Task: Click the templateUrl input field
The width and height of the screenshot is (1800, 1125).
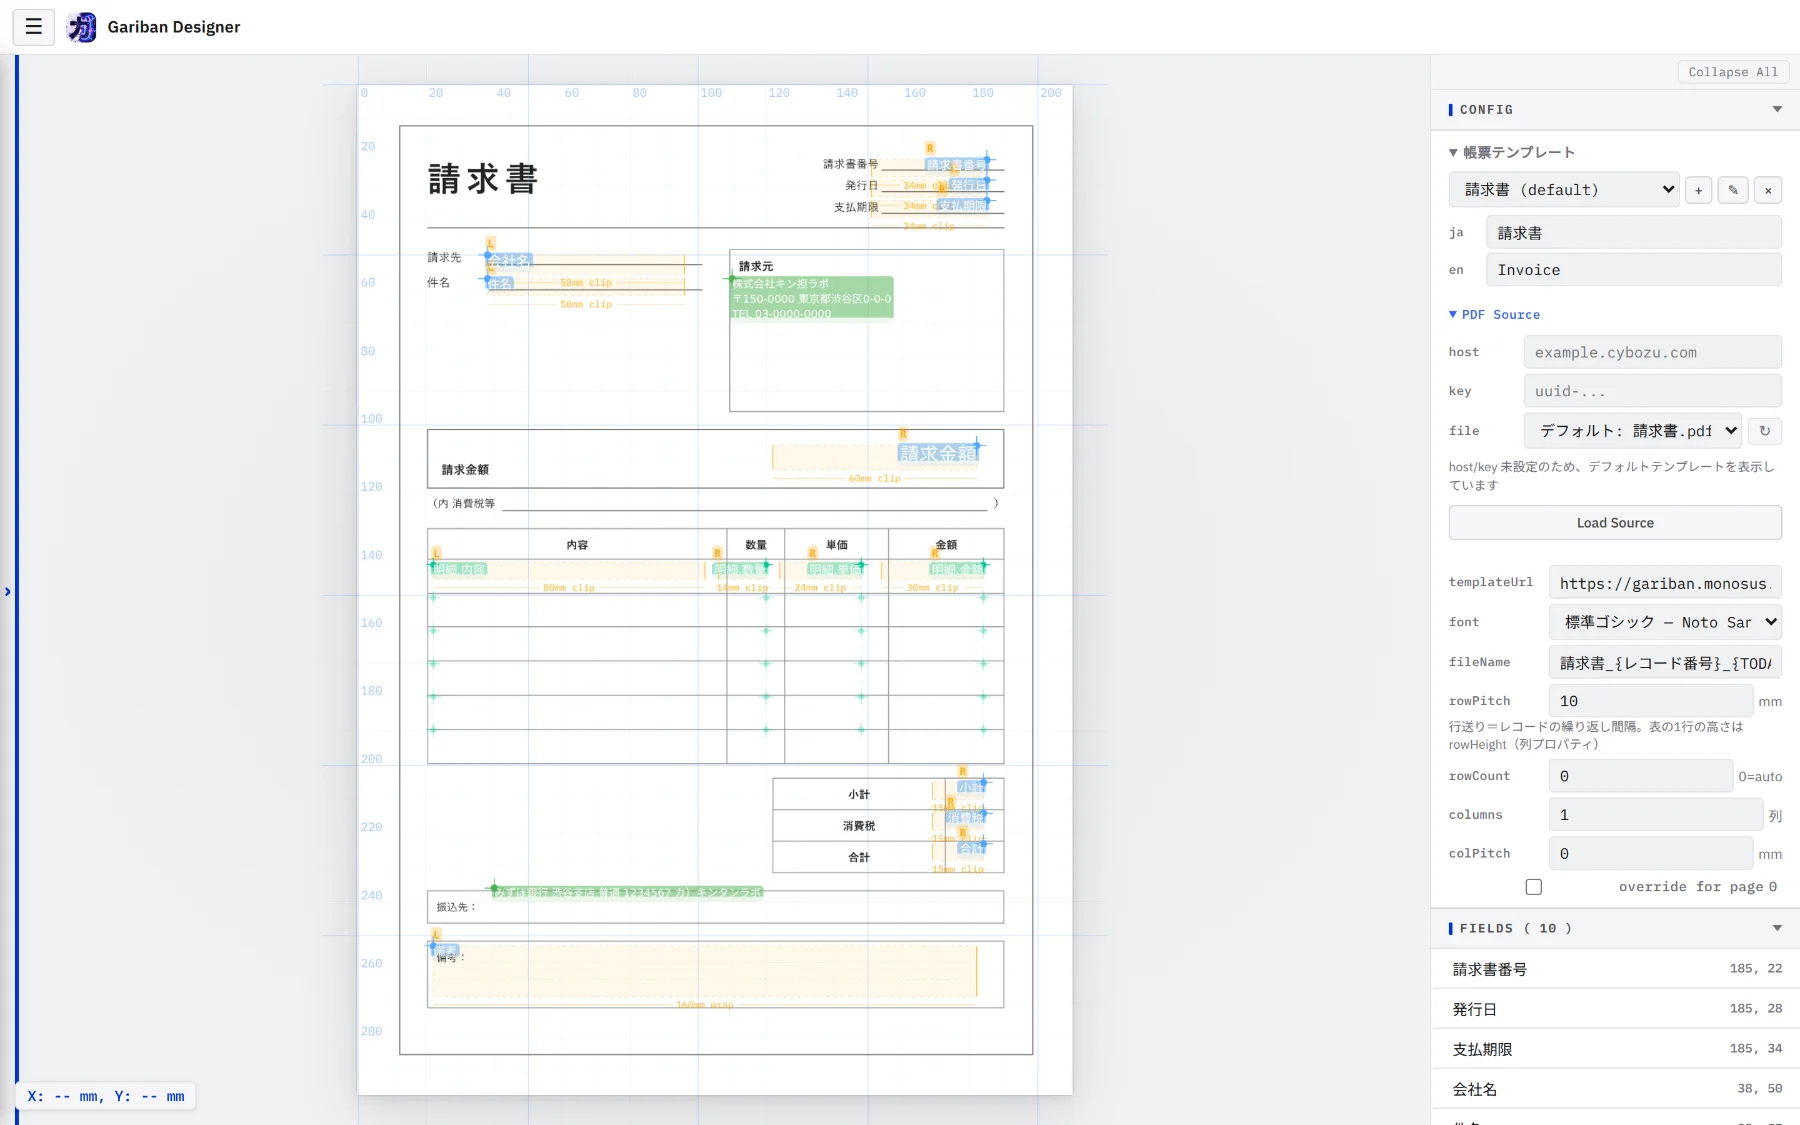Action: click(1665, 583)
